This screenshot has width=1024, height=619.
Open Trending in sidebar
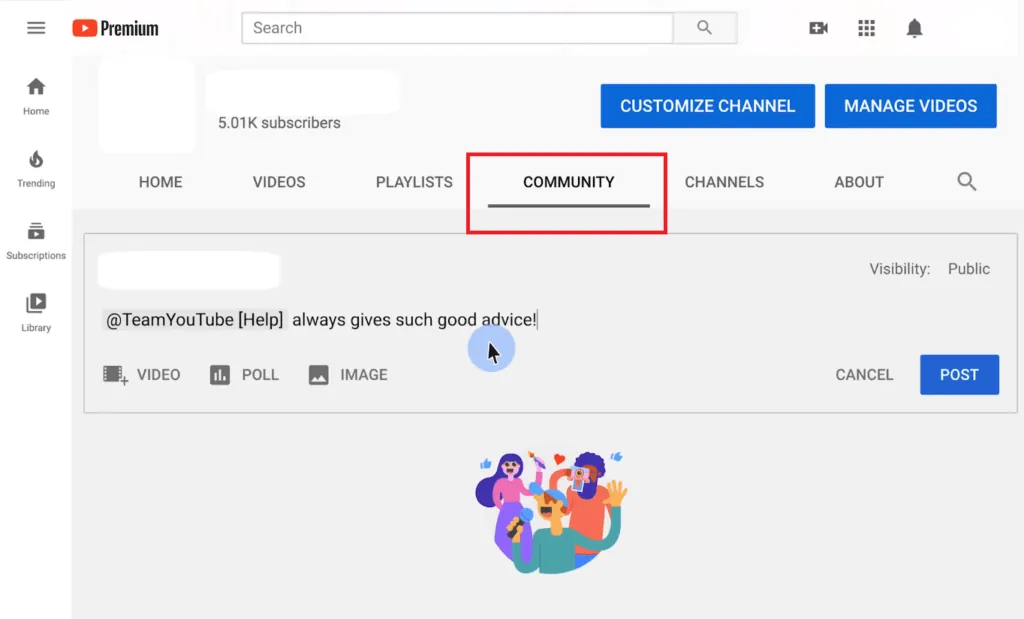point(36,169)
